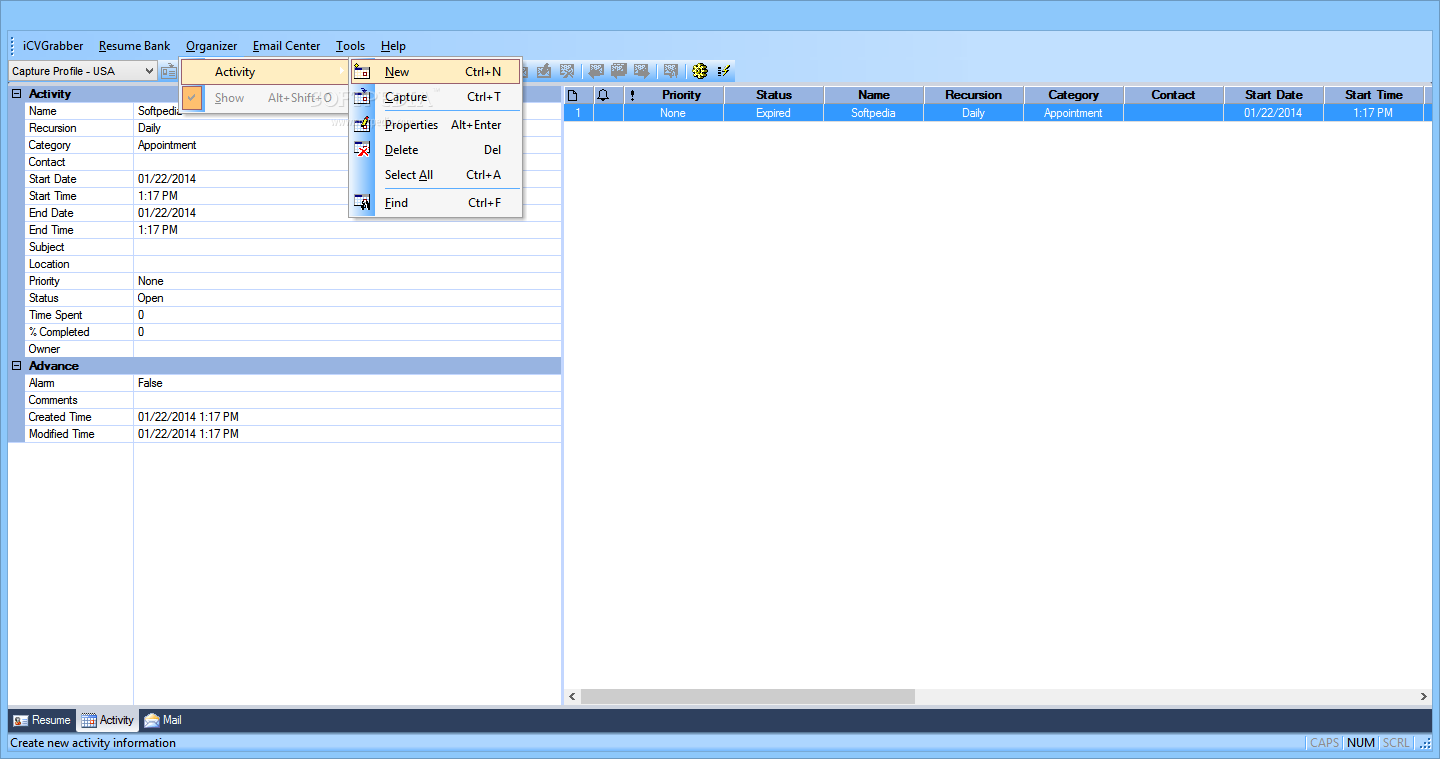Sort by the Category column header

pyautogui.click(x=1074, y=95)
